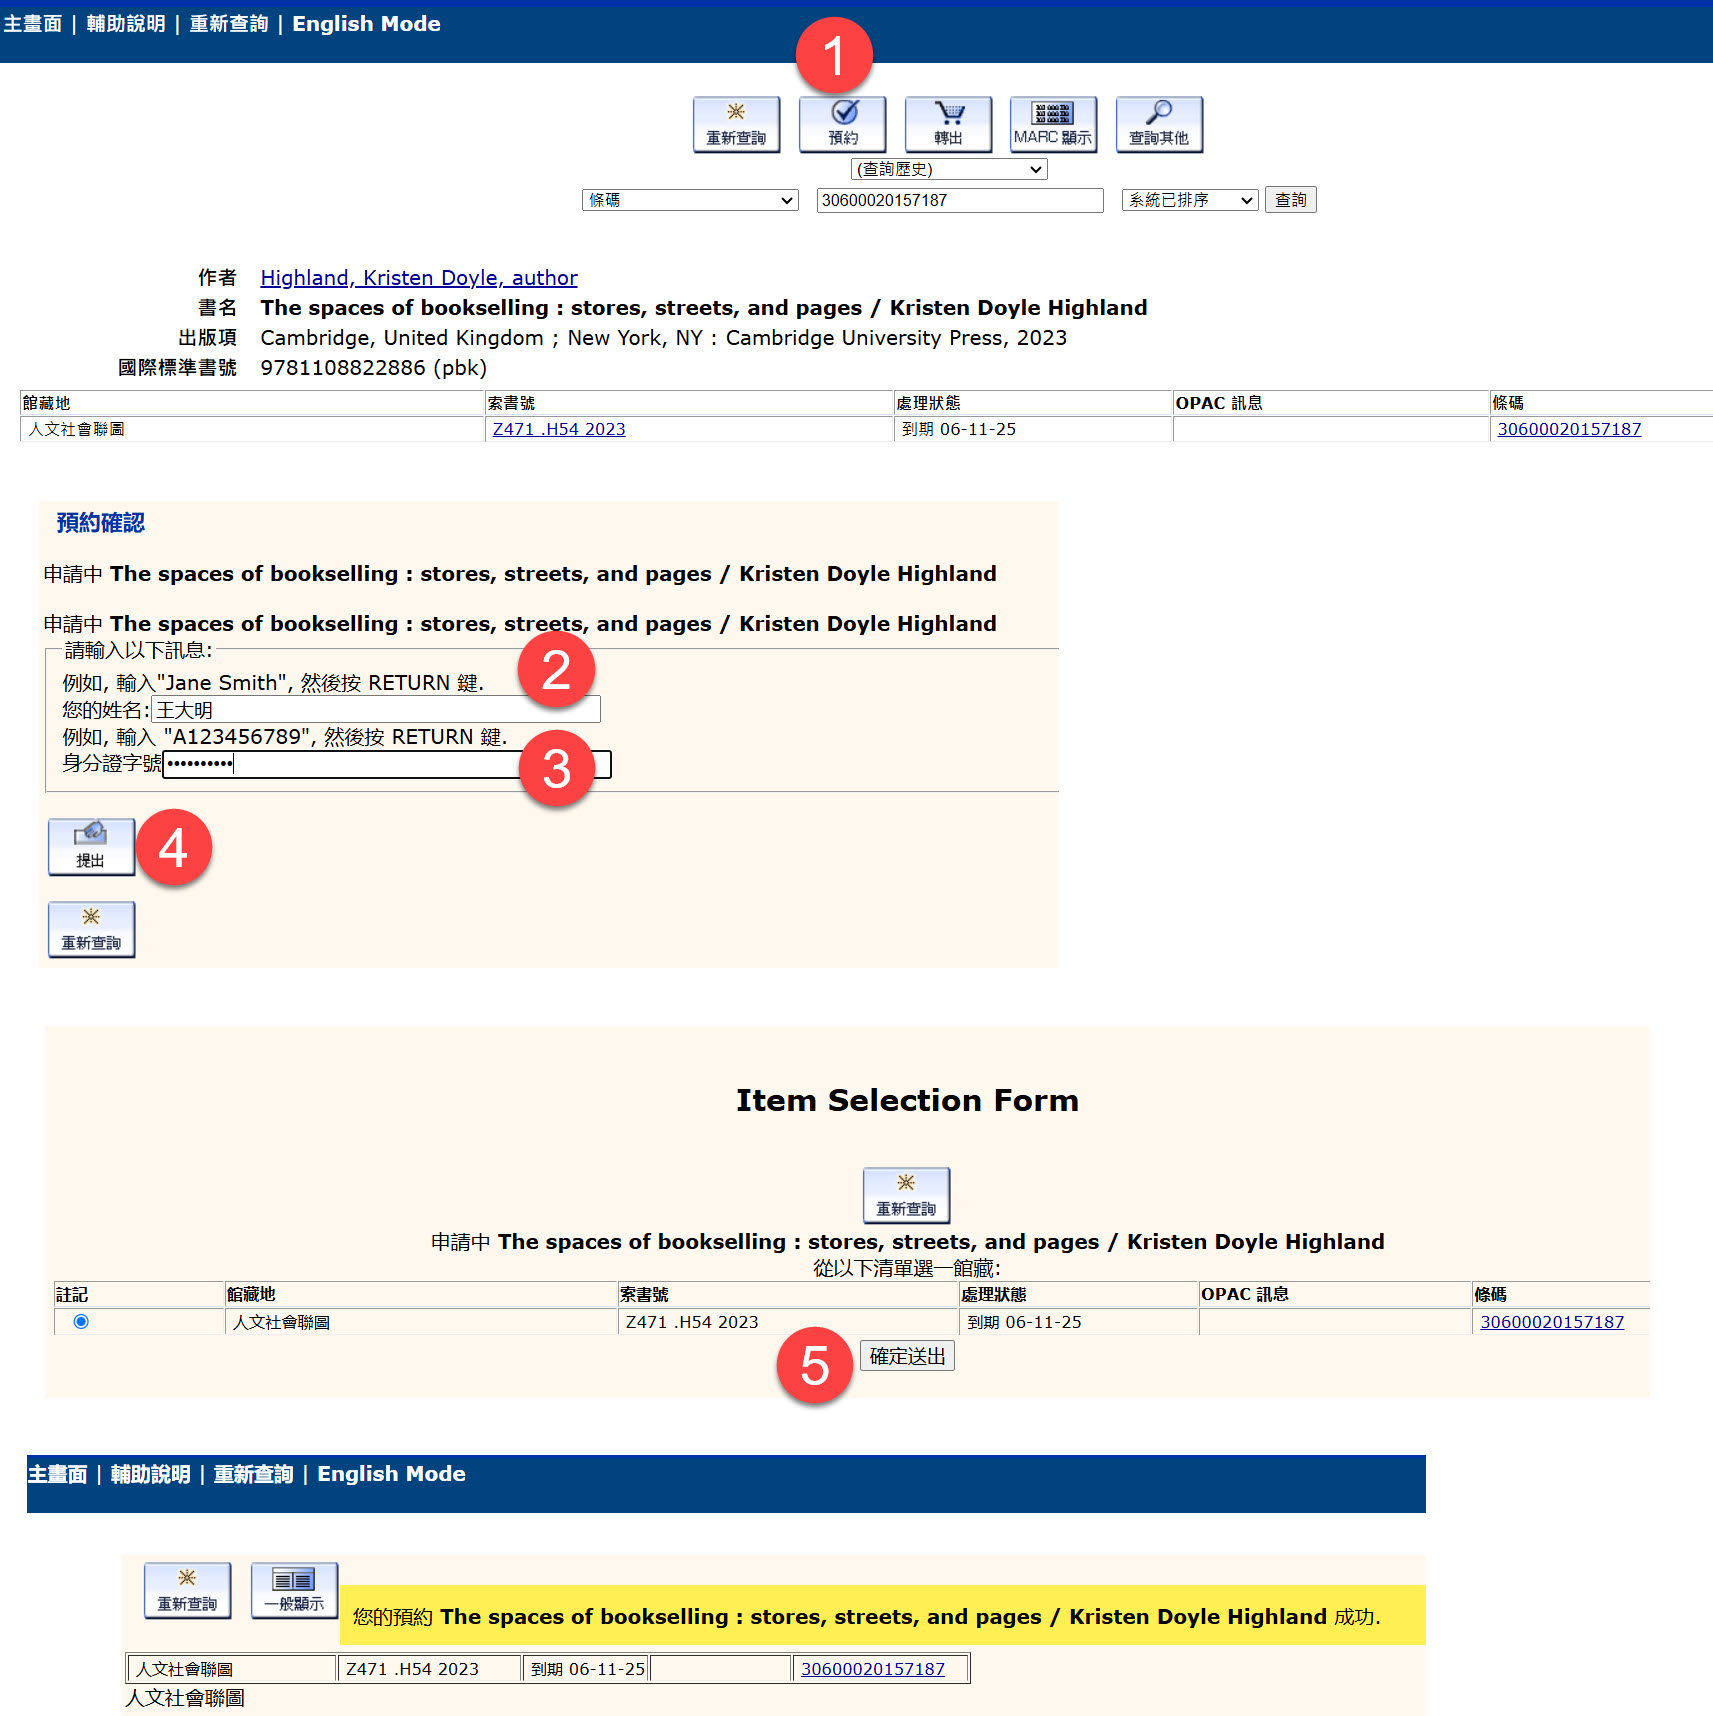This screenshot has height=1716, width=1713.
Task: Click 重新查詢 in lower navigation bar
Action: (x=253, y=1474)
